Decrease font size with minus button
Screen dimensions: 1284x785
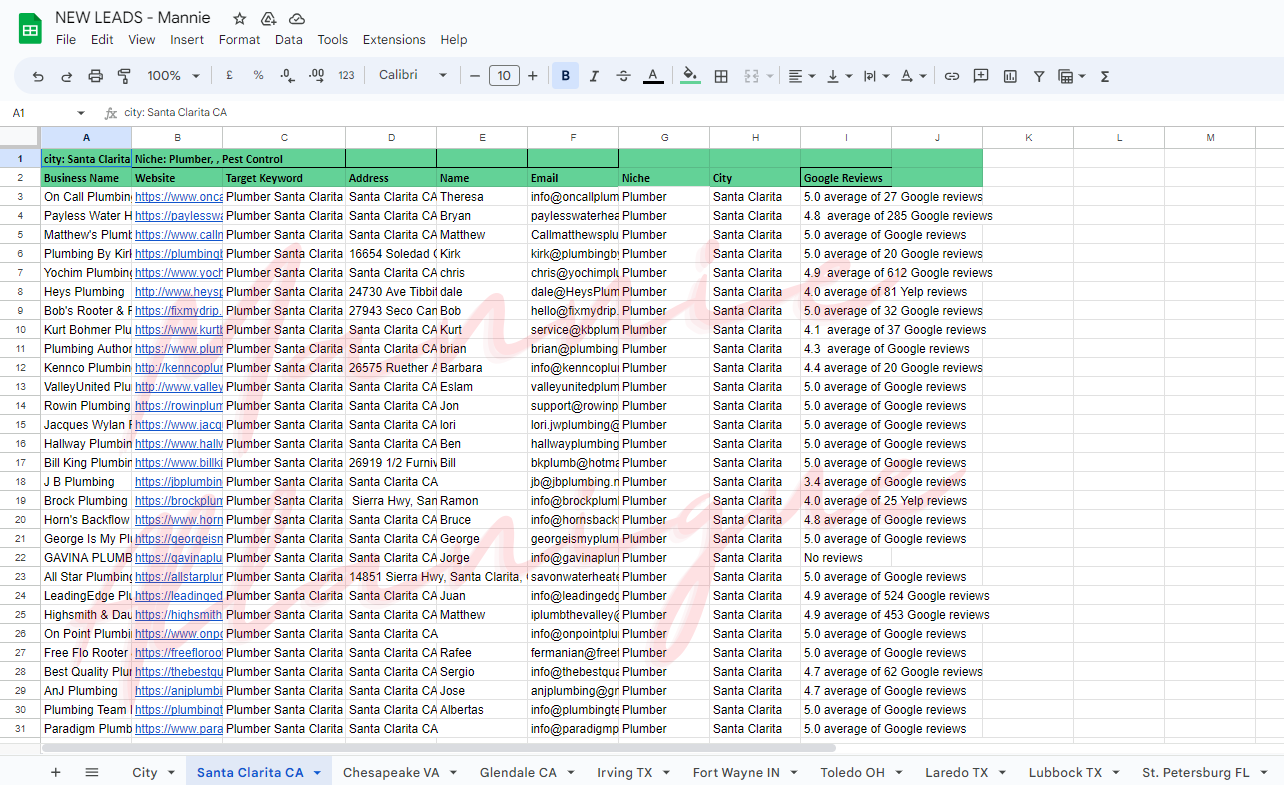pyautogui.click(x=475, y=76)
